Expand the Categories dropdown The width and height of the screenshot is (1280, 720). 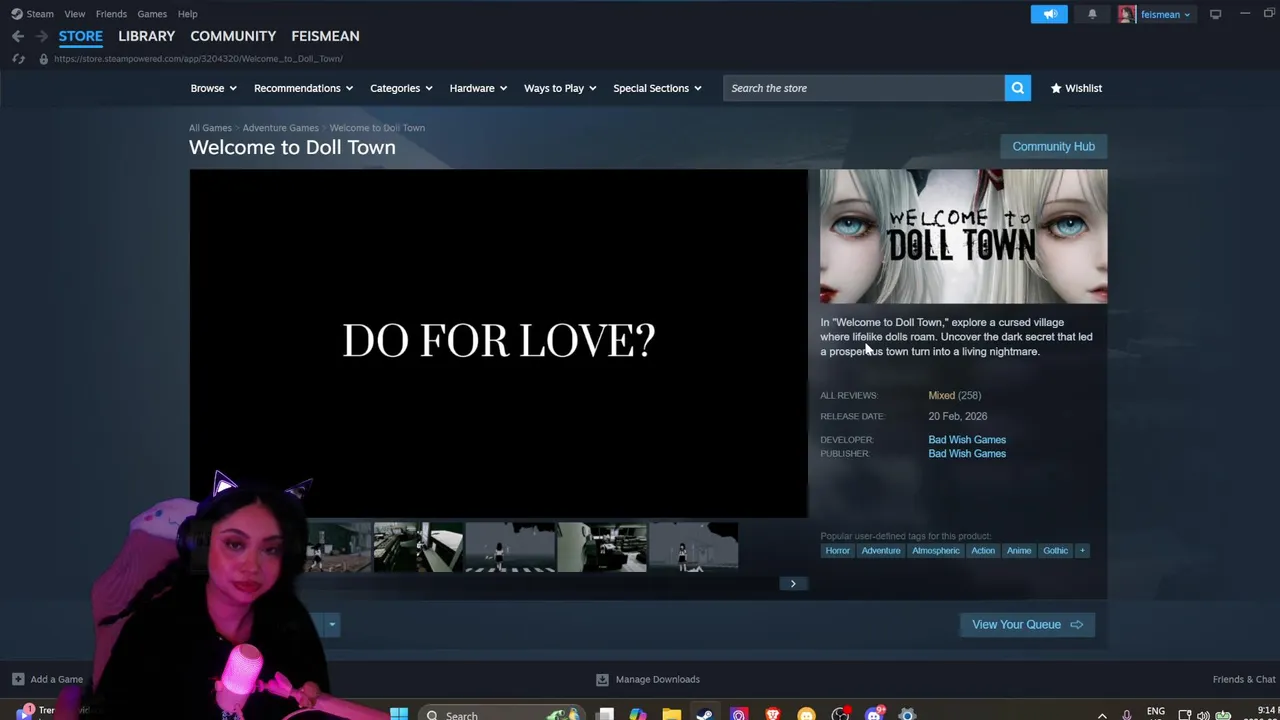click(401, 88)
